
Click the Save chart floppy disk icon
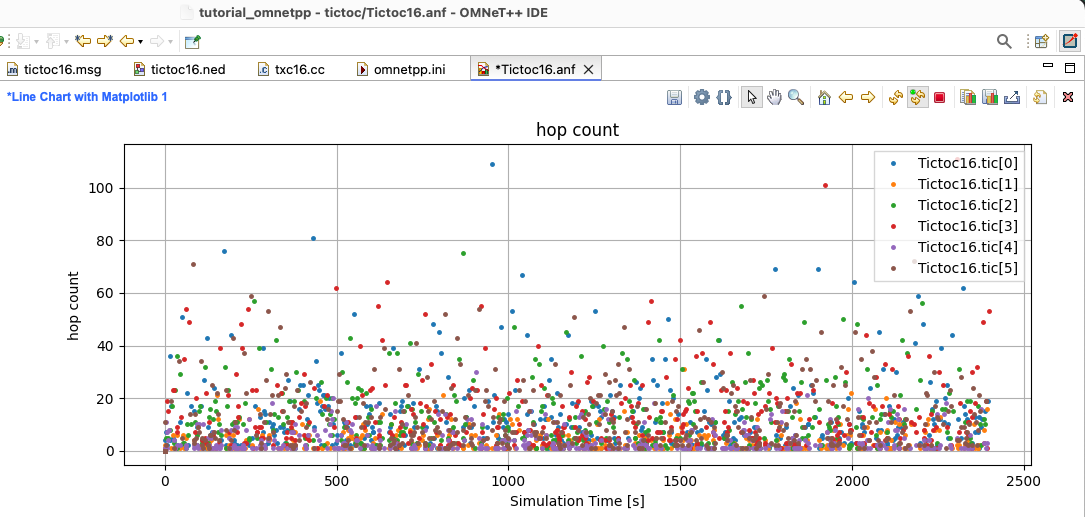pos(675,98)
